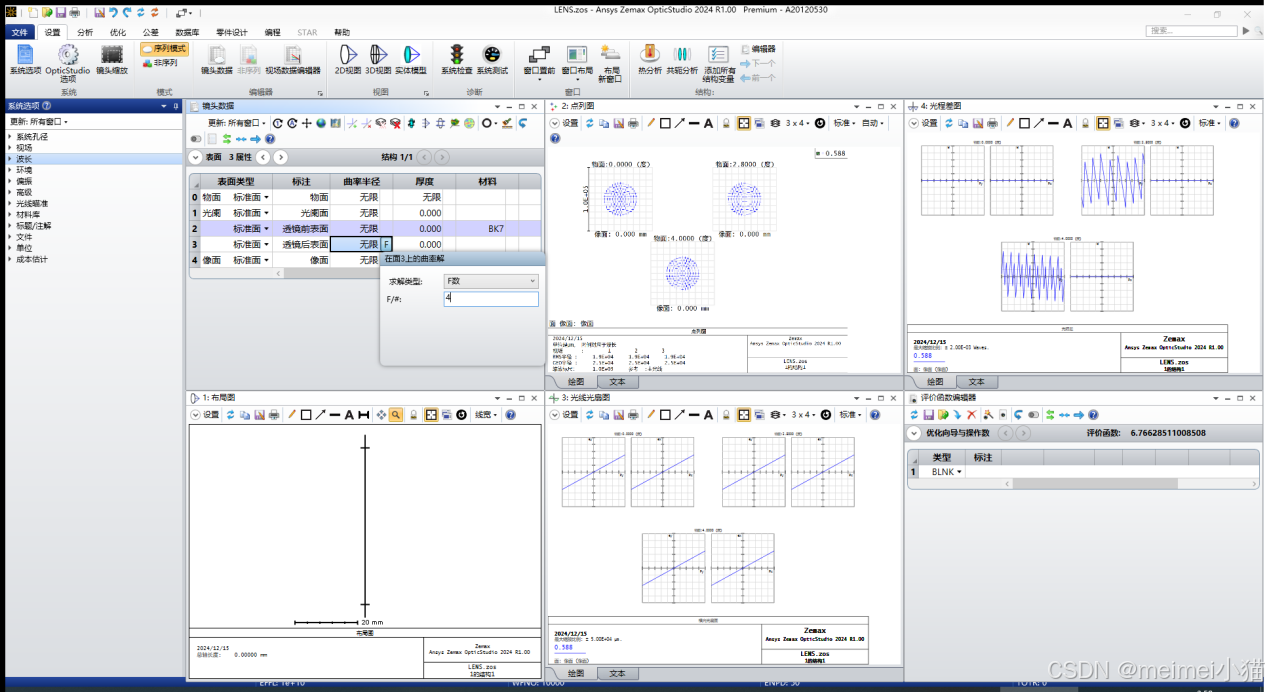The width and height of the screenshot is (1269, 692).
Task: Run the 系统检查 traffic light check
Action: (456, 60)
